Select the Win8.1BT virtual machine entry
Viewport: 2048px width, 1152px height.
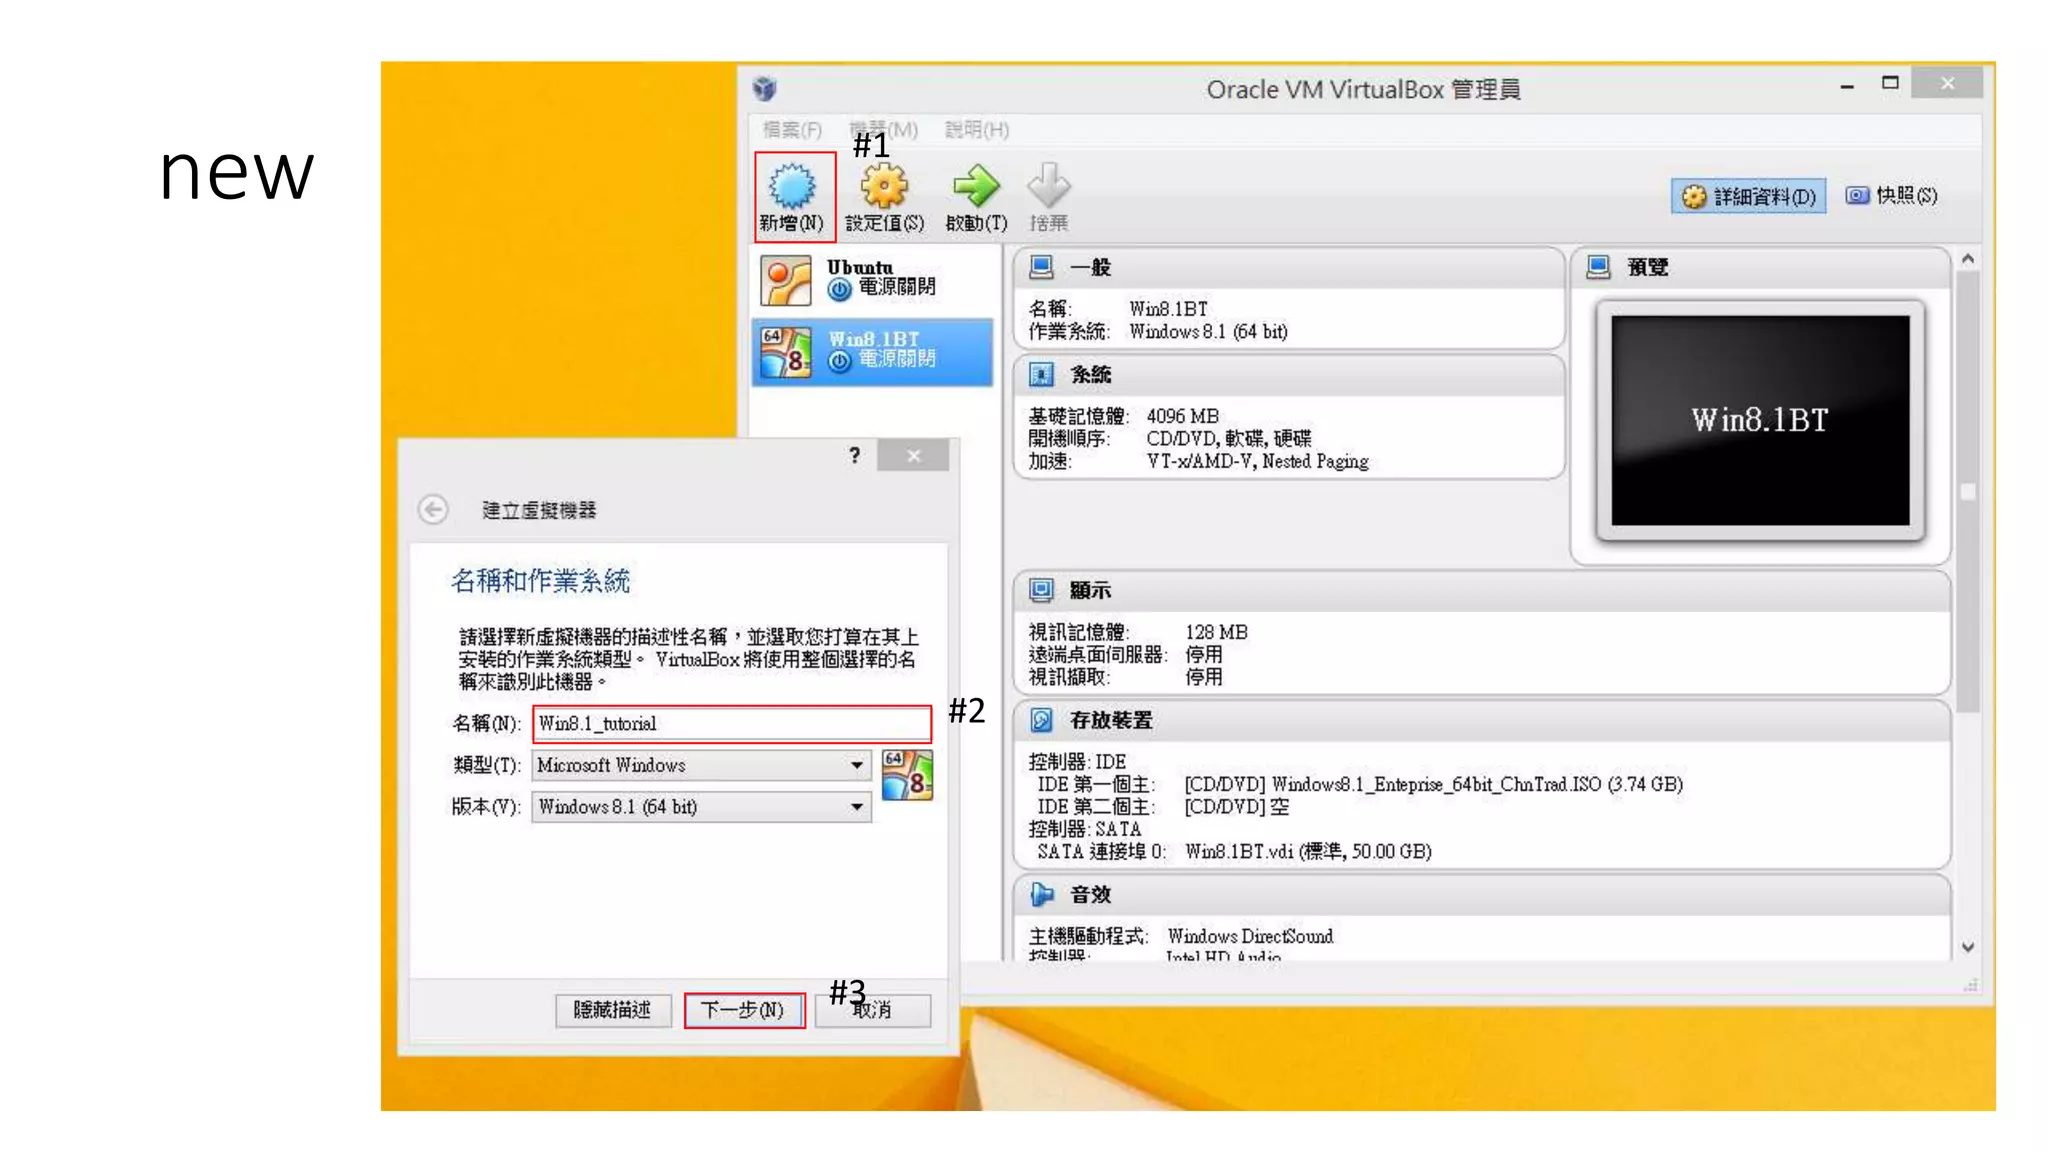coord(872,351)
